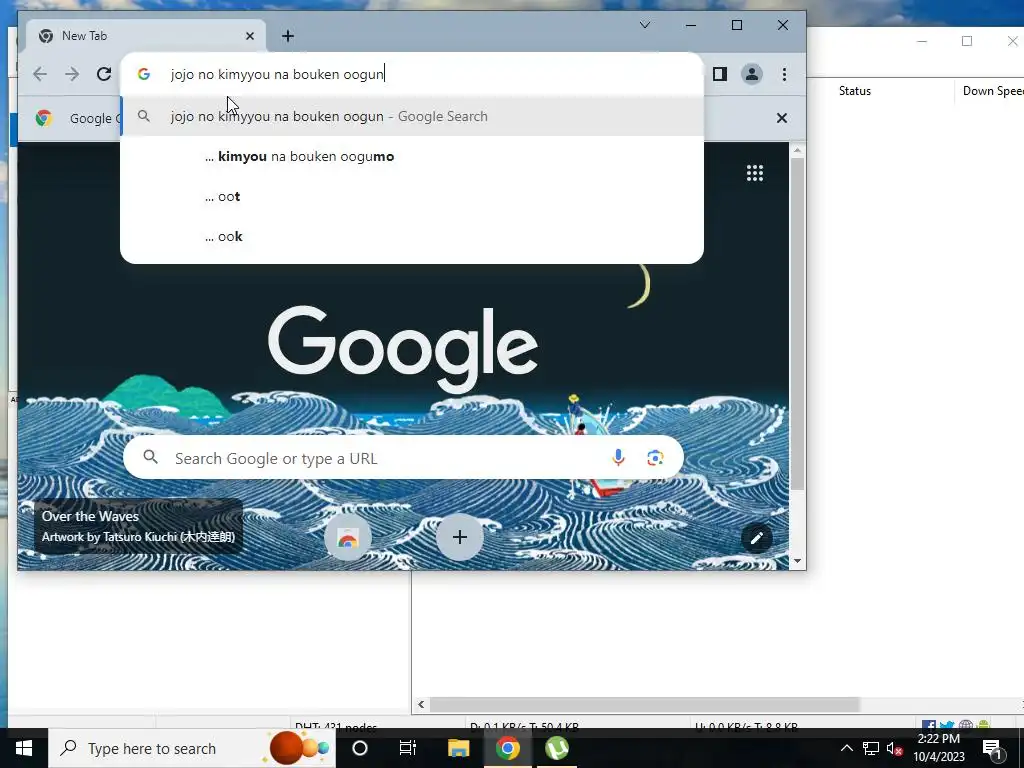The image size is (1024, 768).
Task: Click the Chrome page scrollbar down arrow
Action: [x=797, y=561]
